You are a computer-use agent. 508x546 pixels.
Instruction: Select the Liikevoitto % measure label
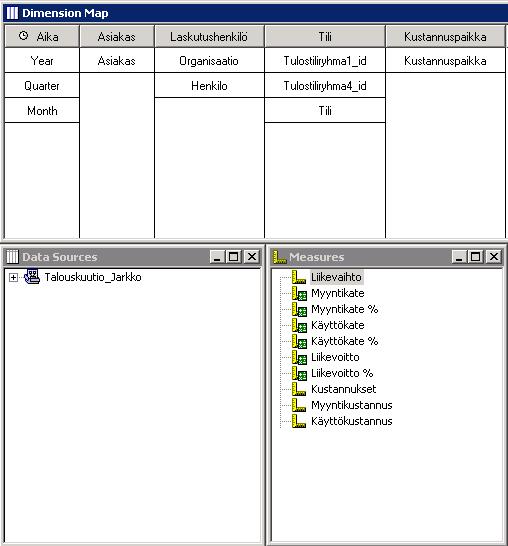point(342,373)
